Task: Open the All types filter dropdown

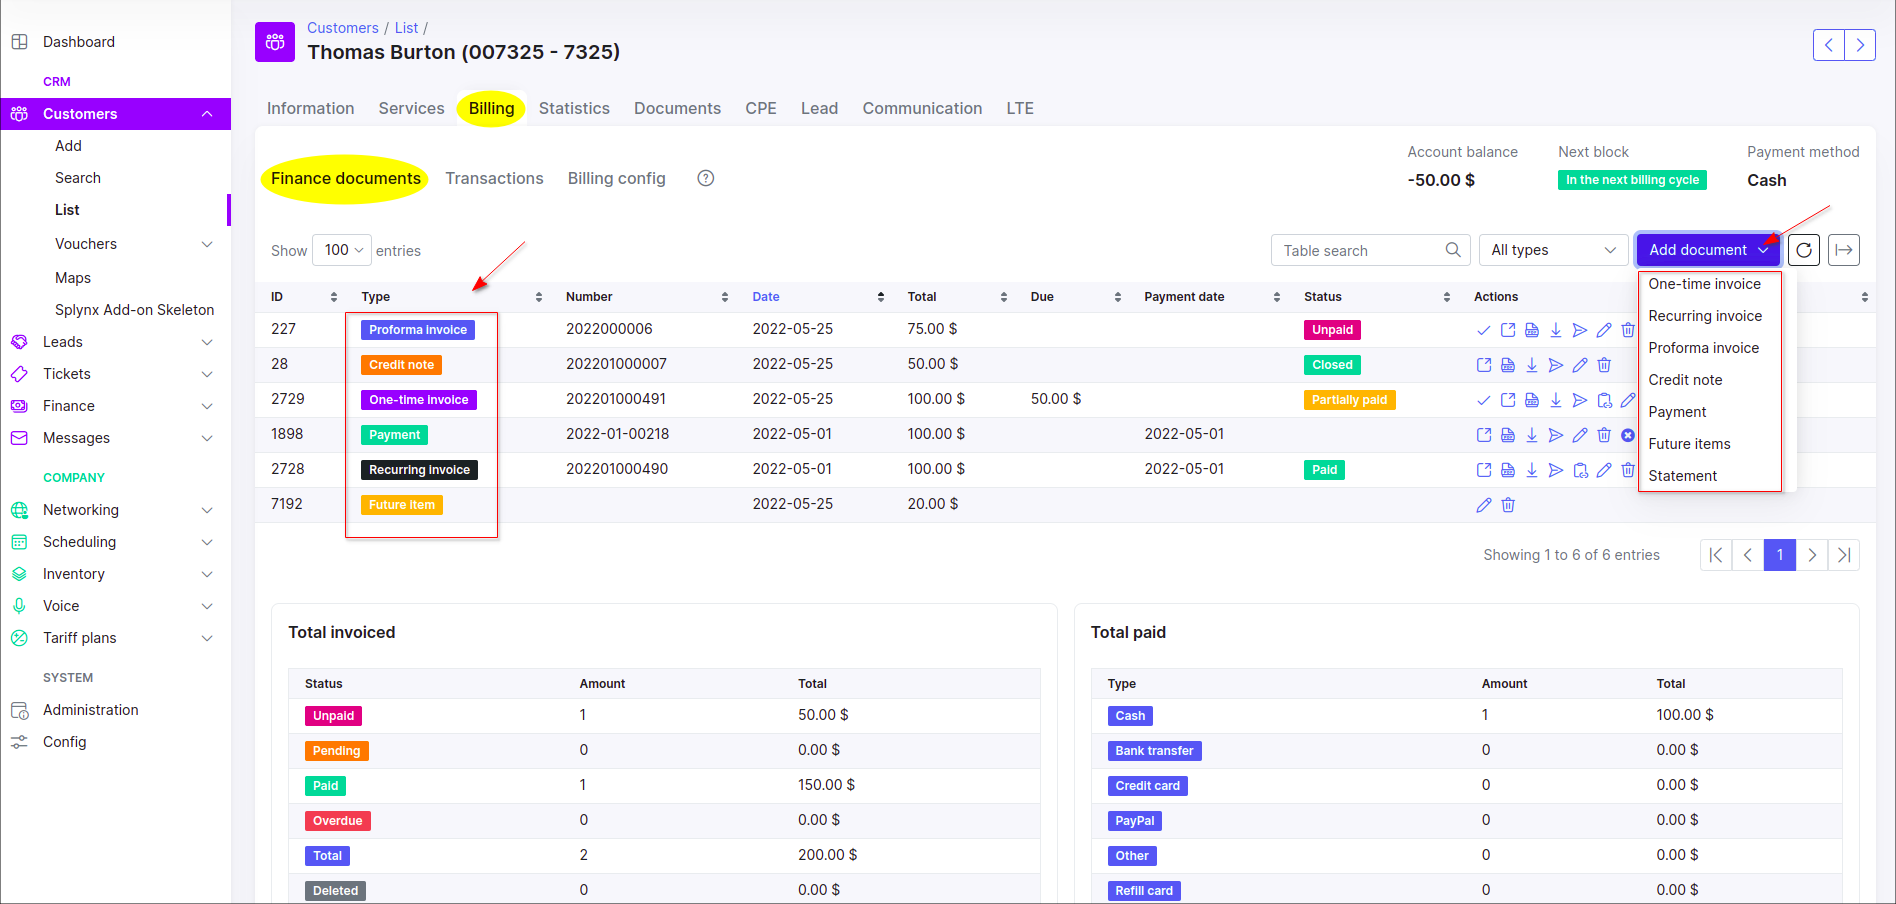Action: pos(1553,250)
